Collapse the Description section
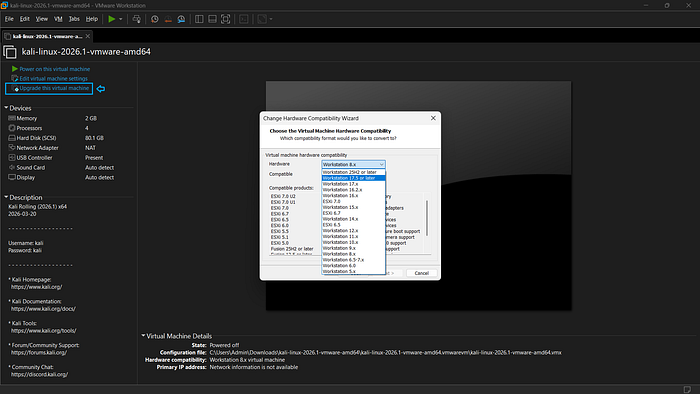Screen dimensions: 700x394 pos(6,197)
